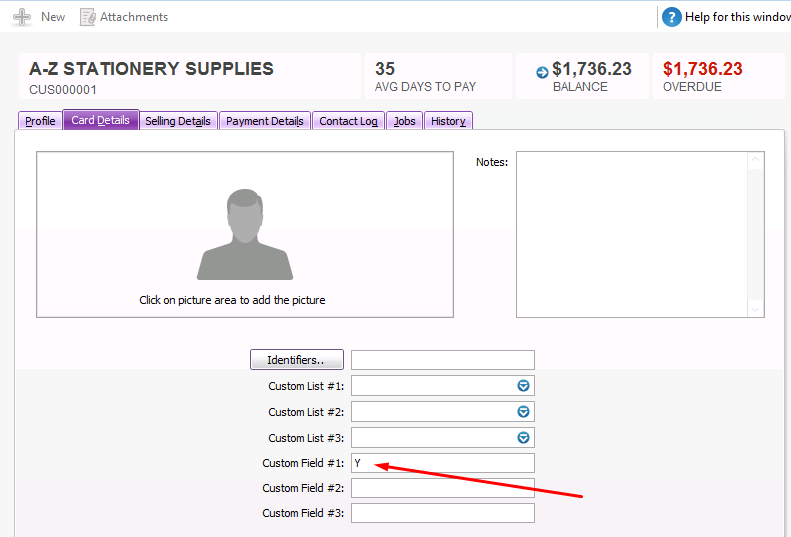The width and height of the screenshot is (791, 537).
Task: Open the Contact Log tab
Action: 348,121
